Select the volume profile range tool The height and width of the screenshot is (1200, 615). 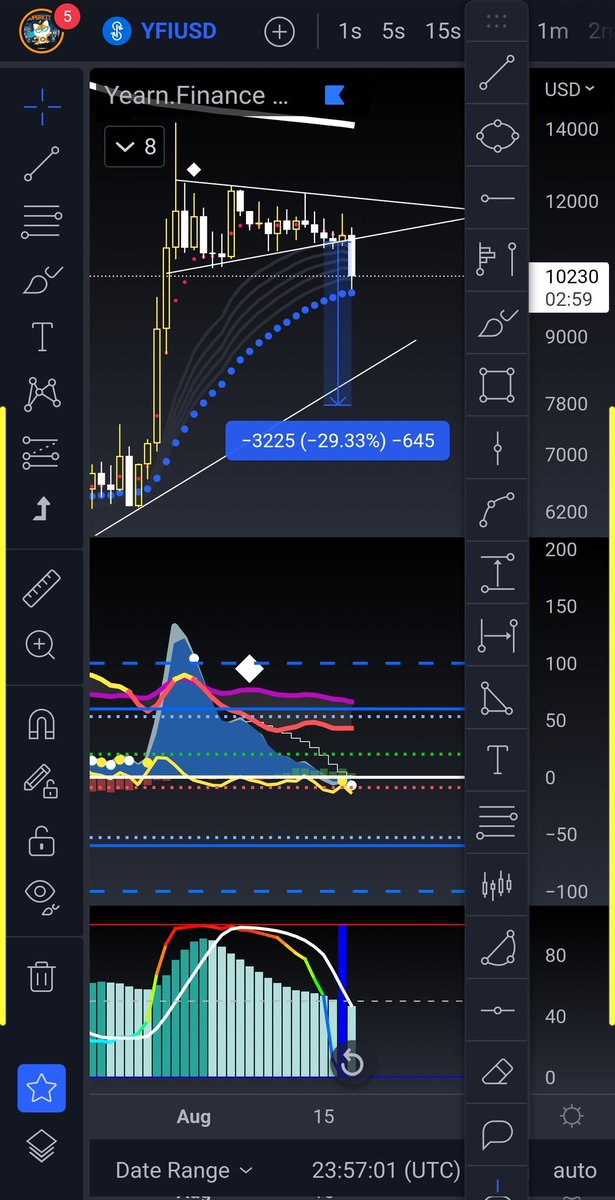tap(497, 259)
